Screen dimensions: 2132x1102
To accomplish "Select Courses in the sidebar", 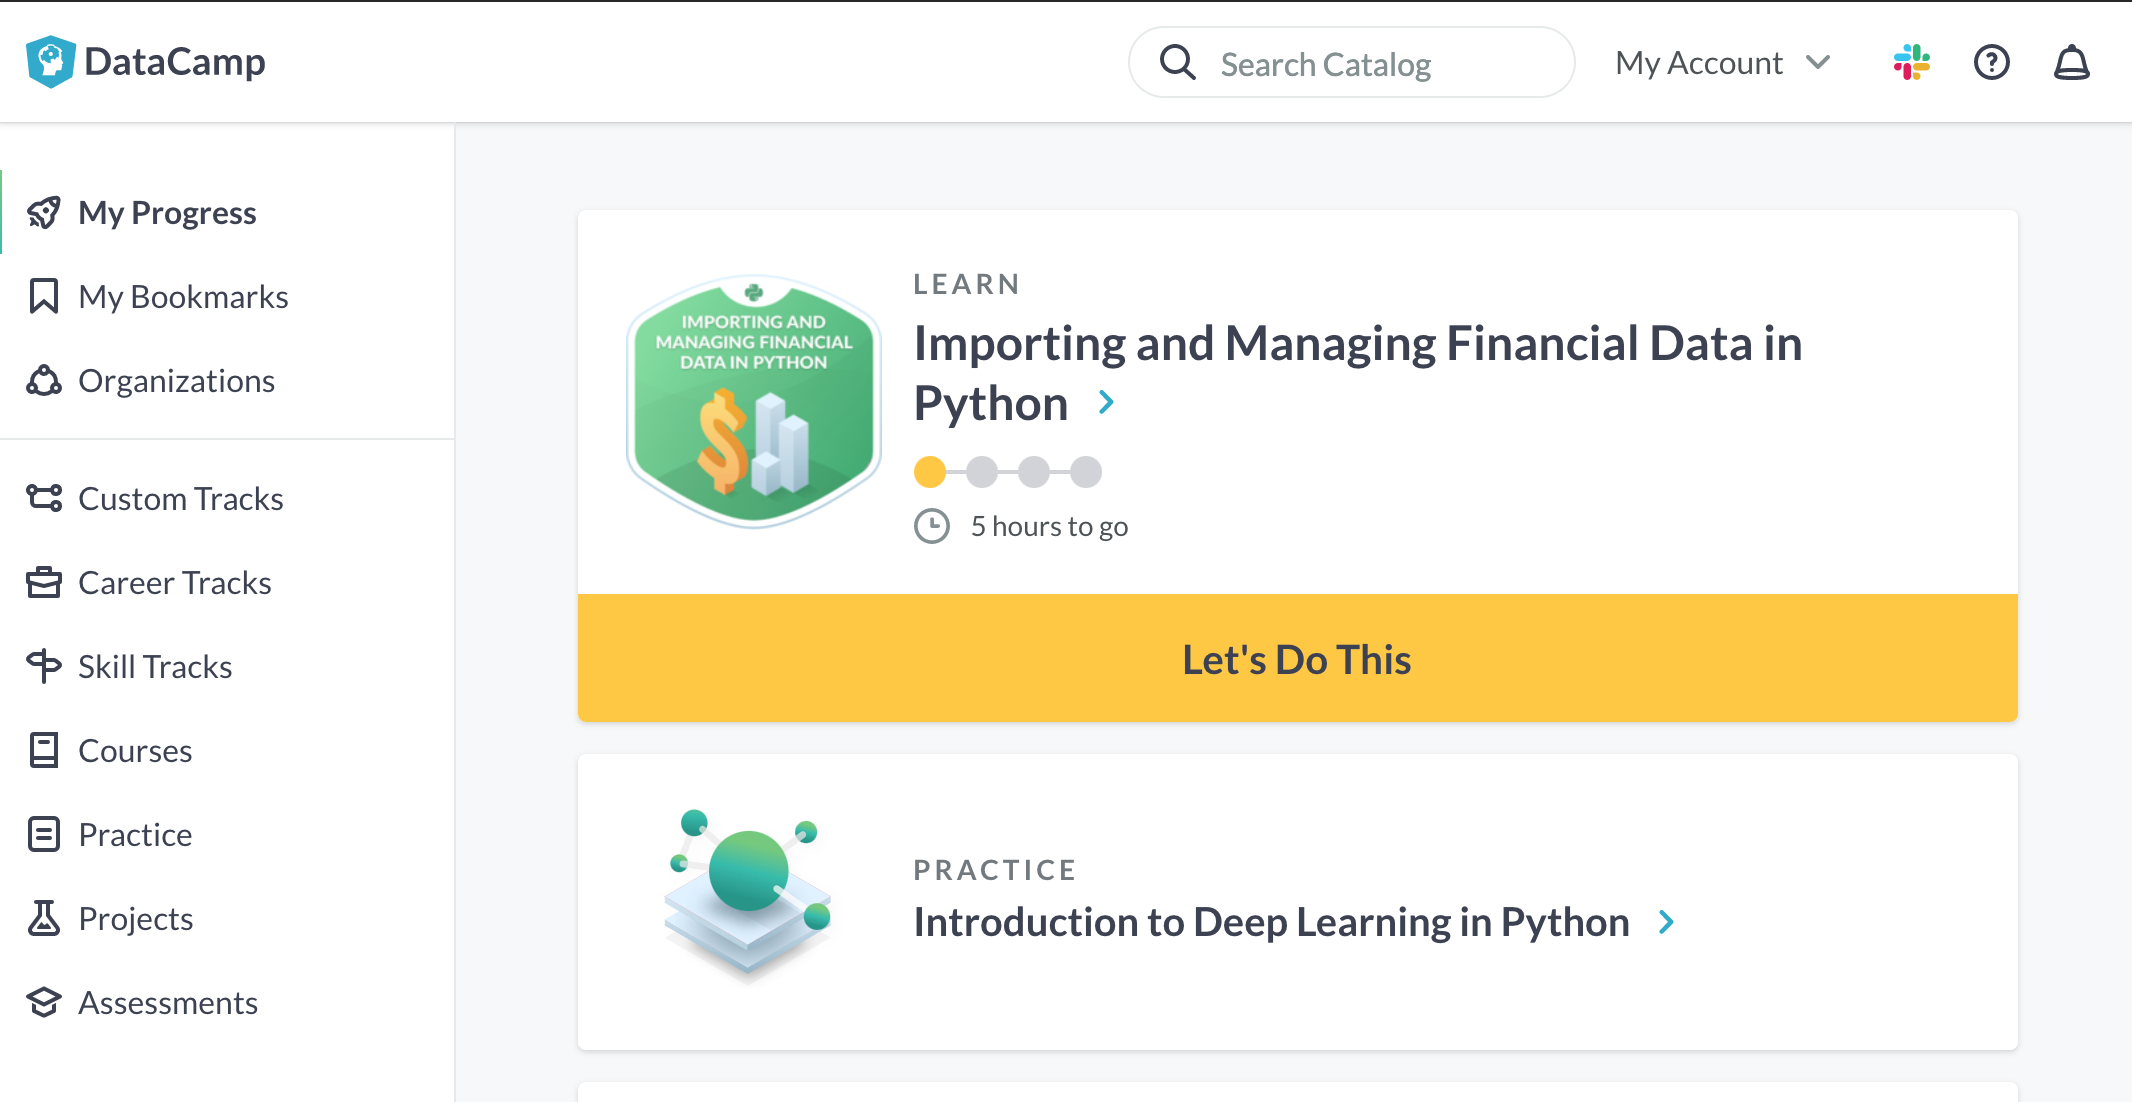I will (x=135, y=750).
